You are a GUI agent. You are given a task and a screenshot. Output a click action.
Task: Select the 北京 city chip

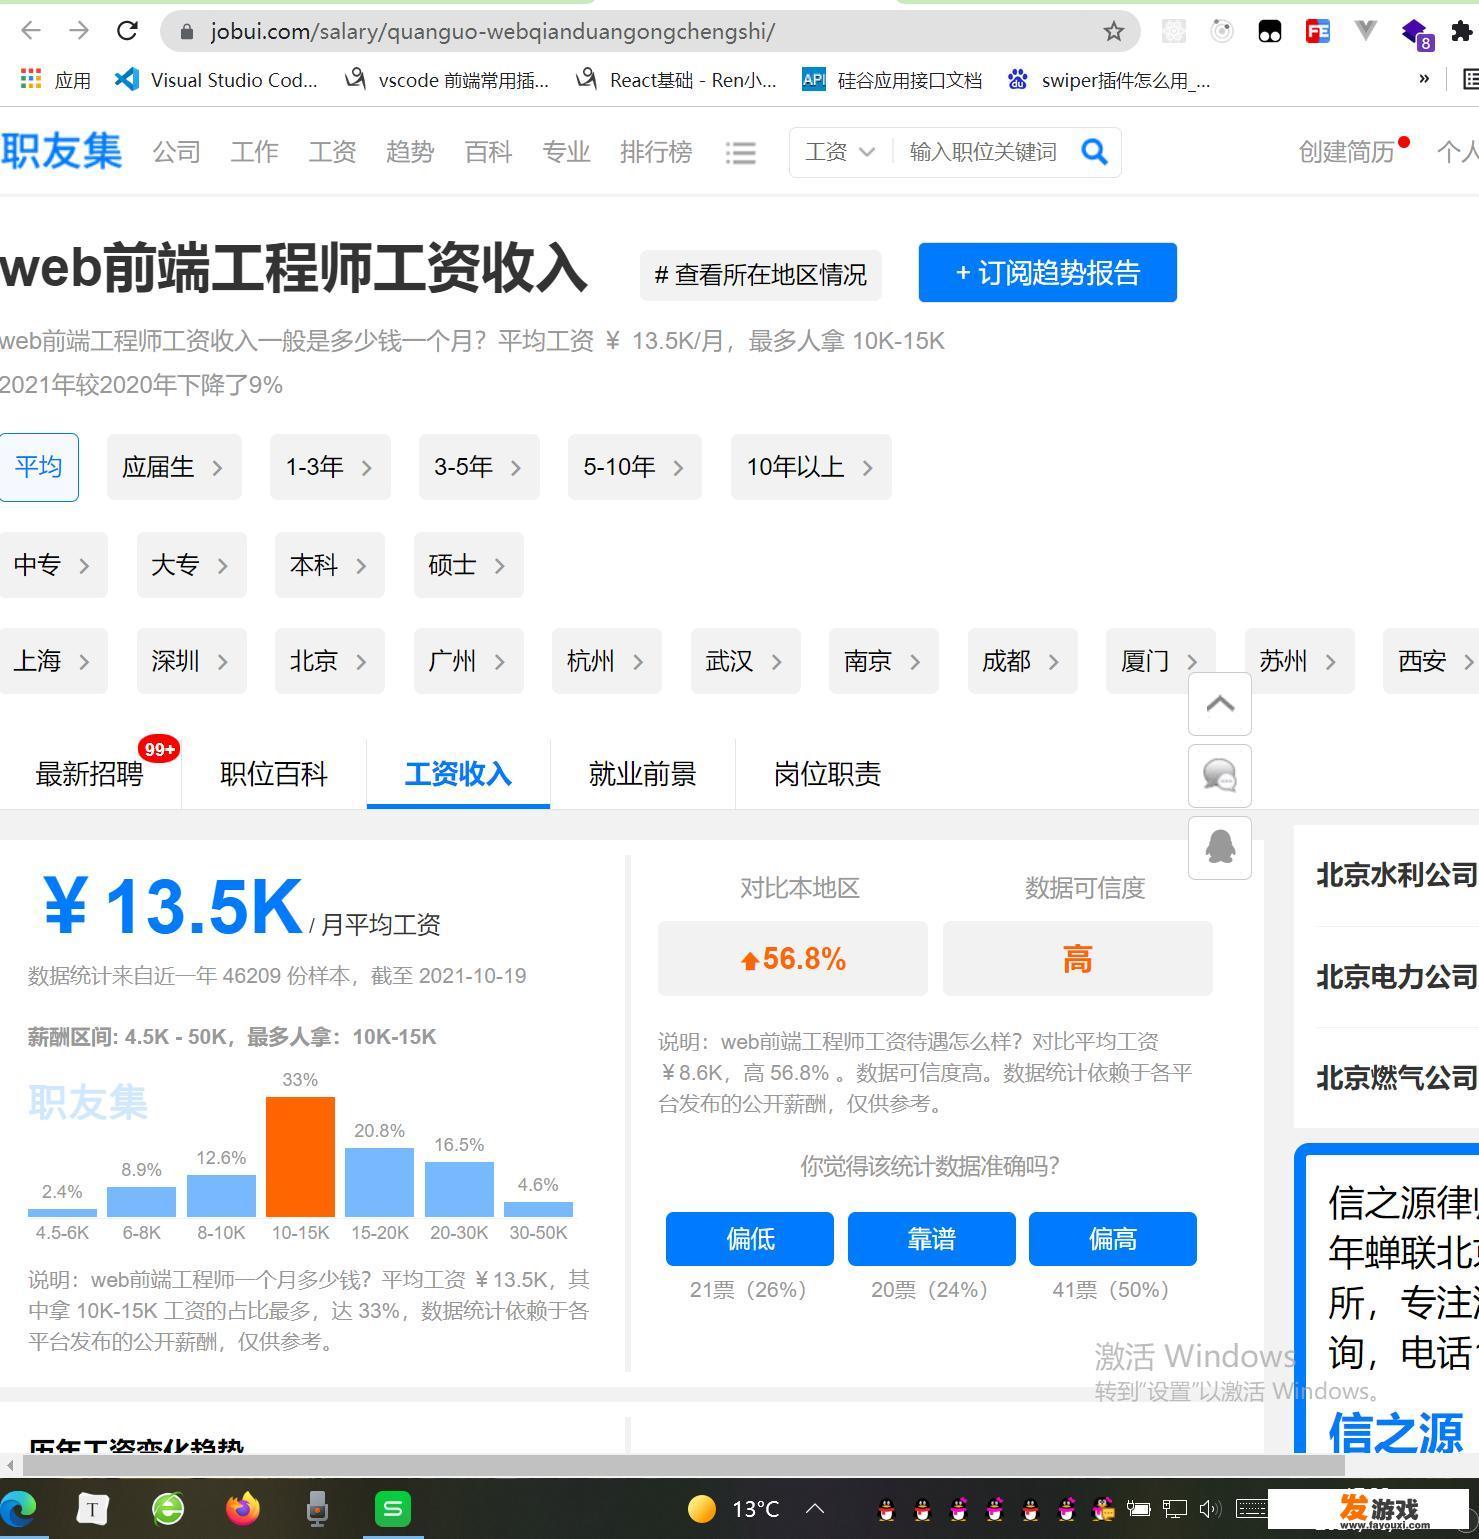tap(330, 661)
